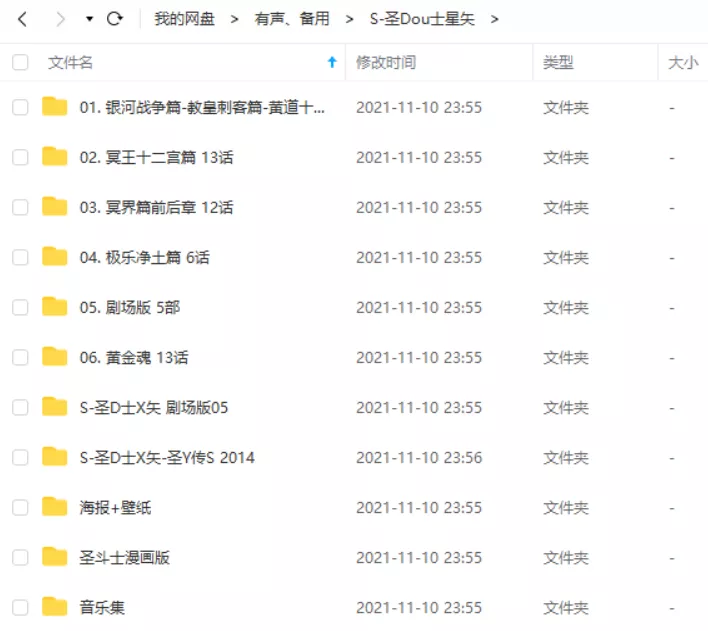Screen dimensions: 708x631
Task: Sort by 修改时间 column header
Action: [x=386, y=62]
